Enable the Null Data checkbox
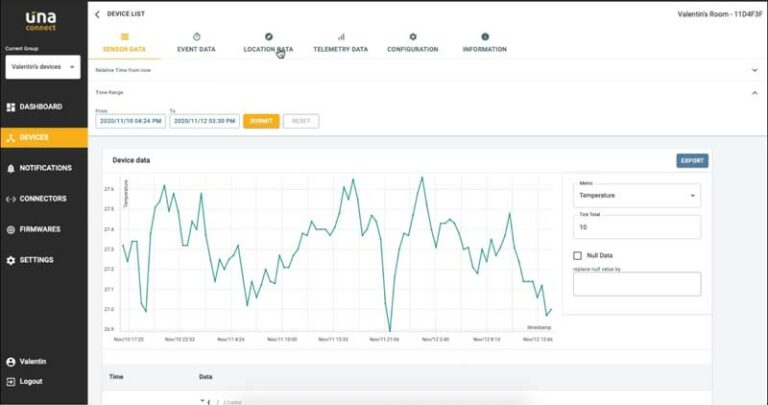 click(x=578, y=256)
